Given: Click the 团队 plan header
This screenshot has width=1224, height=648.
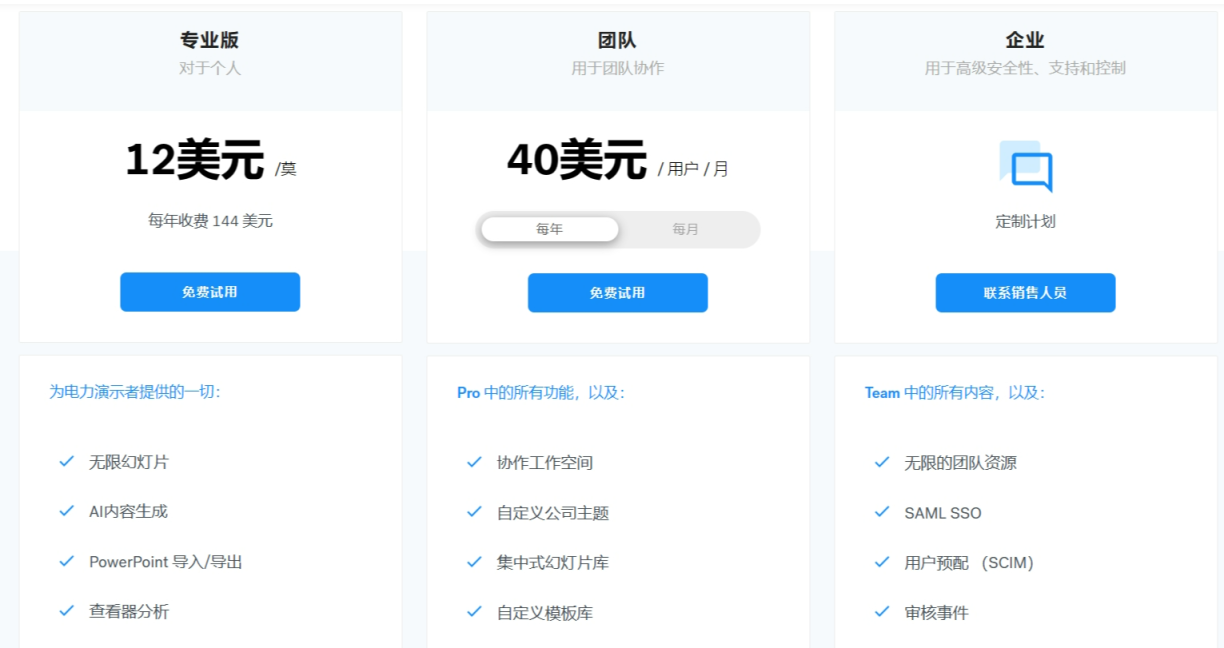Looking at the screenshot, I should 617,41.
